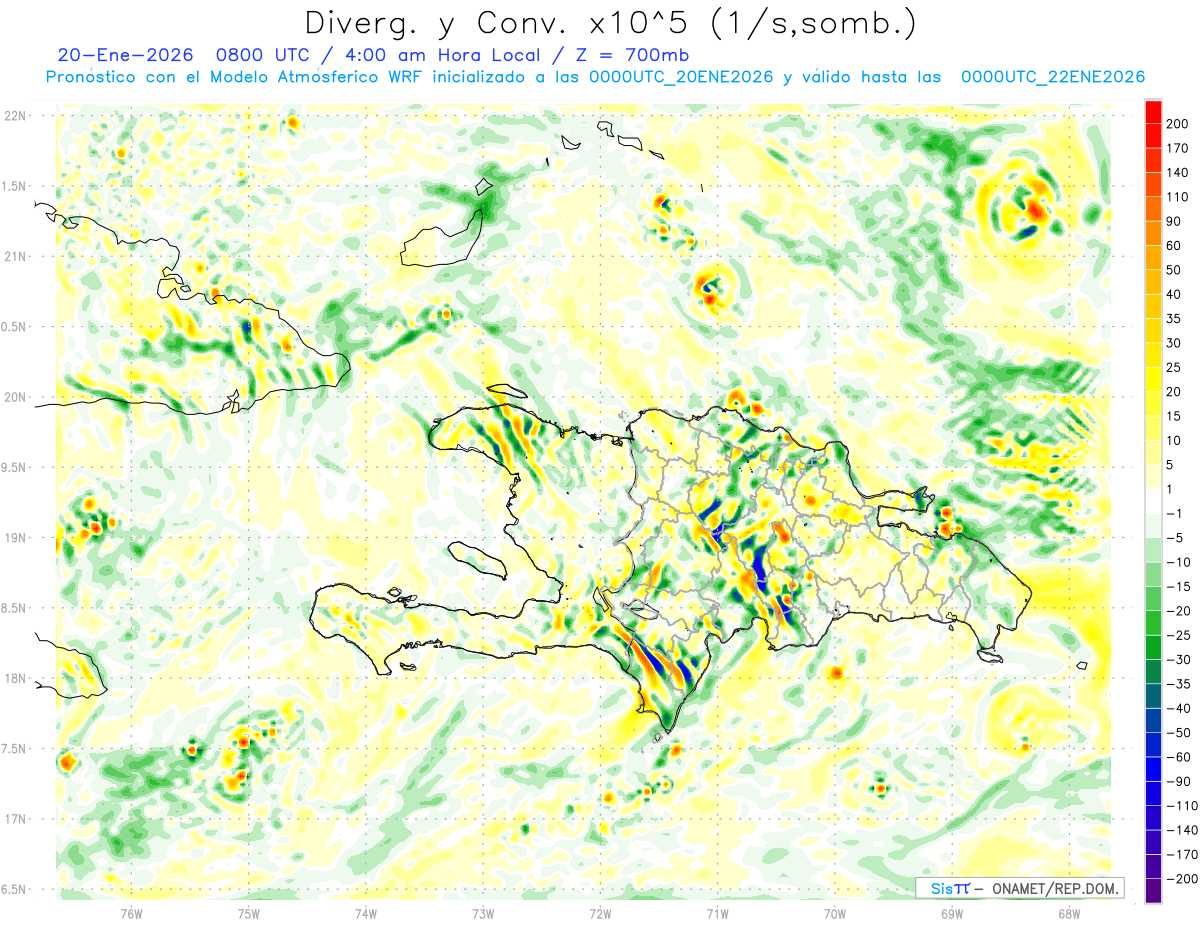Viewport: 1200px width, 927px height.
Task: Click the '110' color bar value
Action: point(1177,197)
